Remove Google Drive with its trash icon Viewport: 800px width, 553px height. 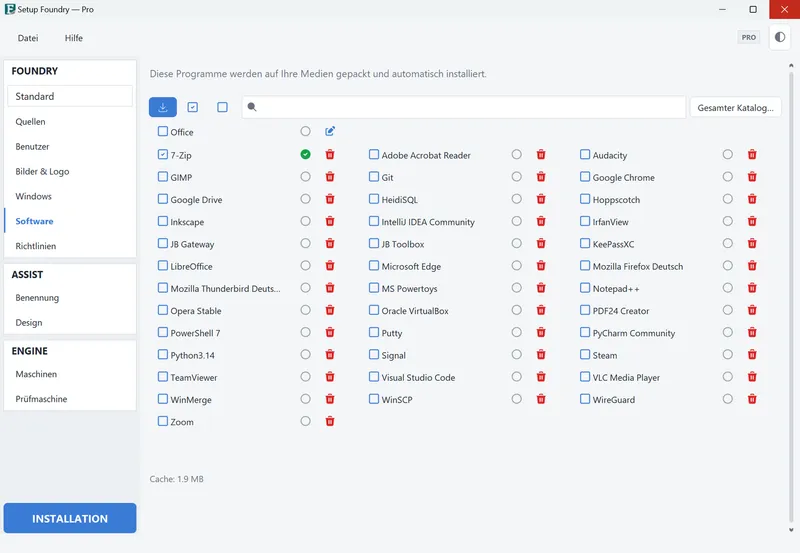330,199
